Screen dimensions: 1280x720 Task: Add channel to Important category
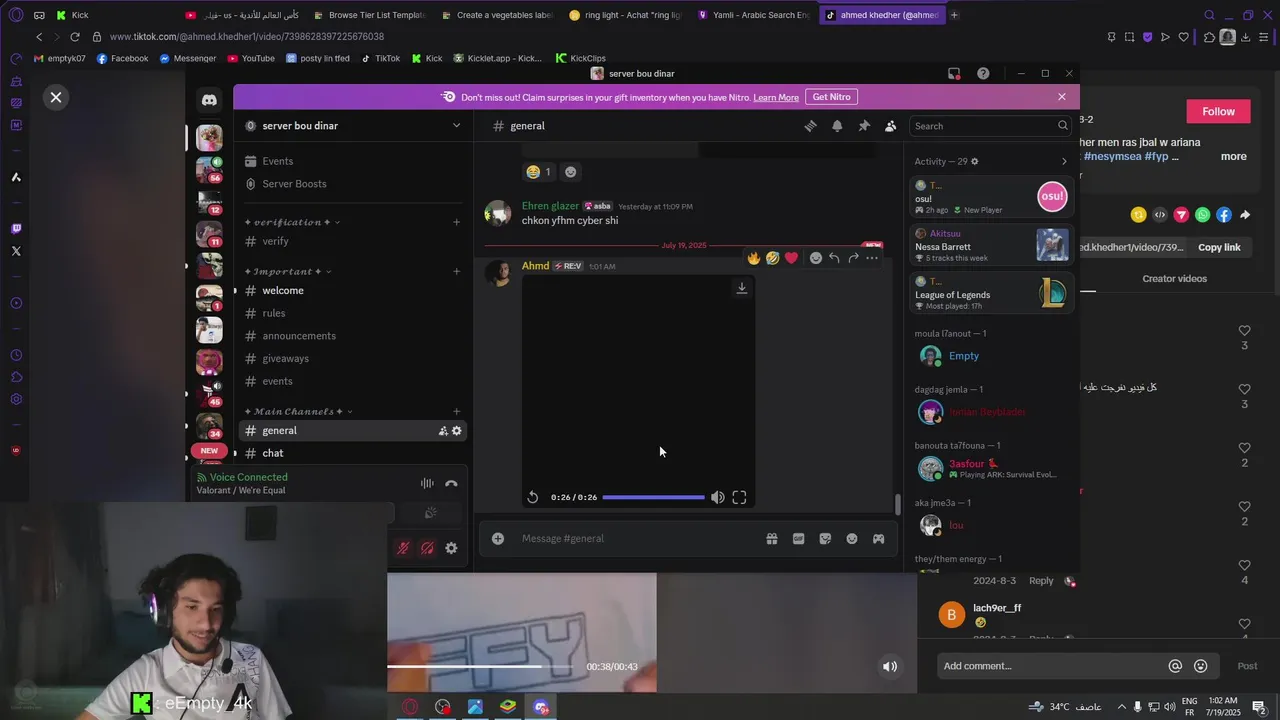[x=457, y=271]
